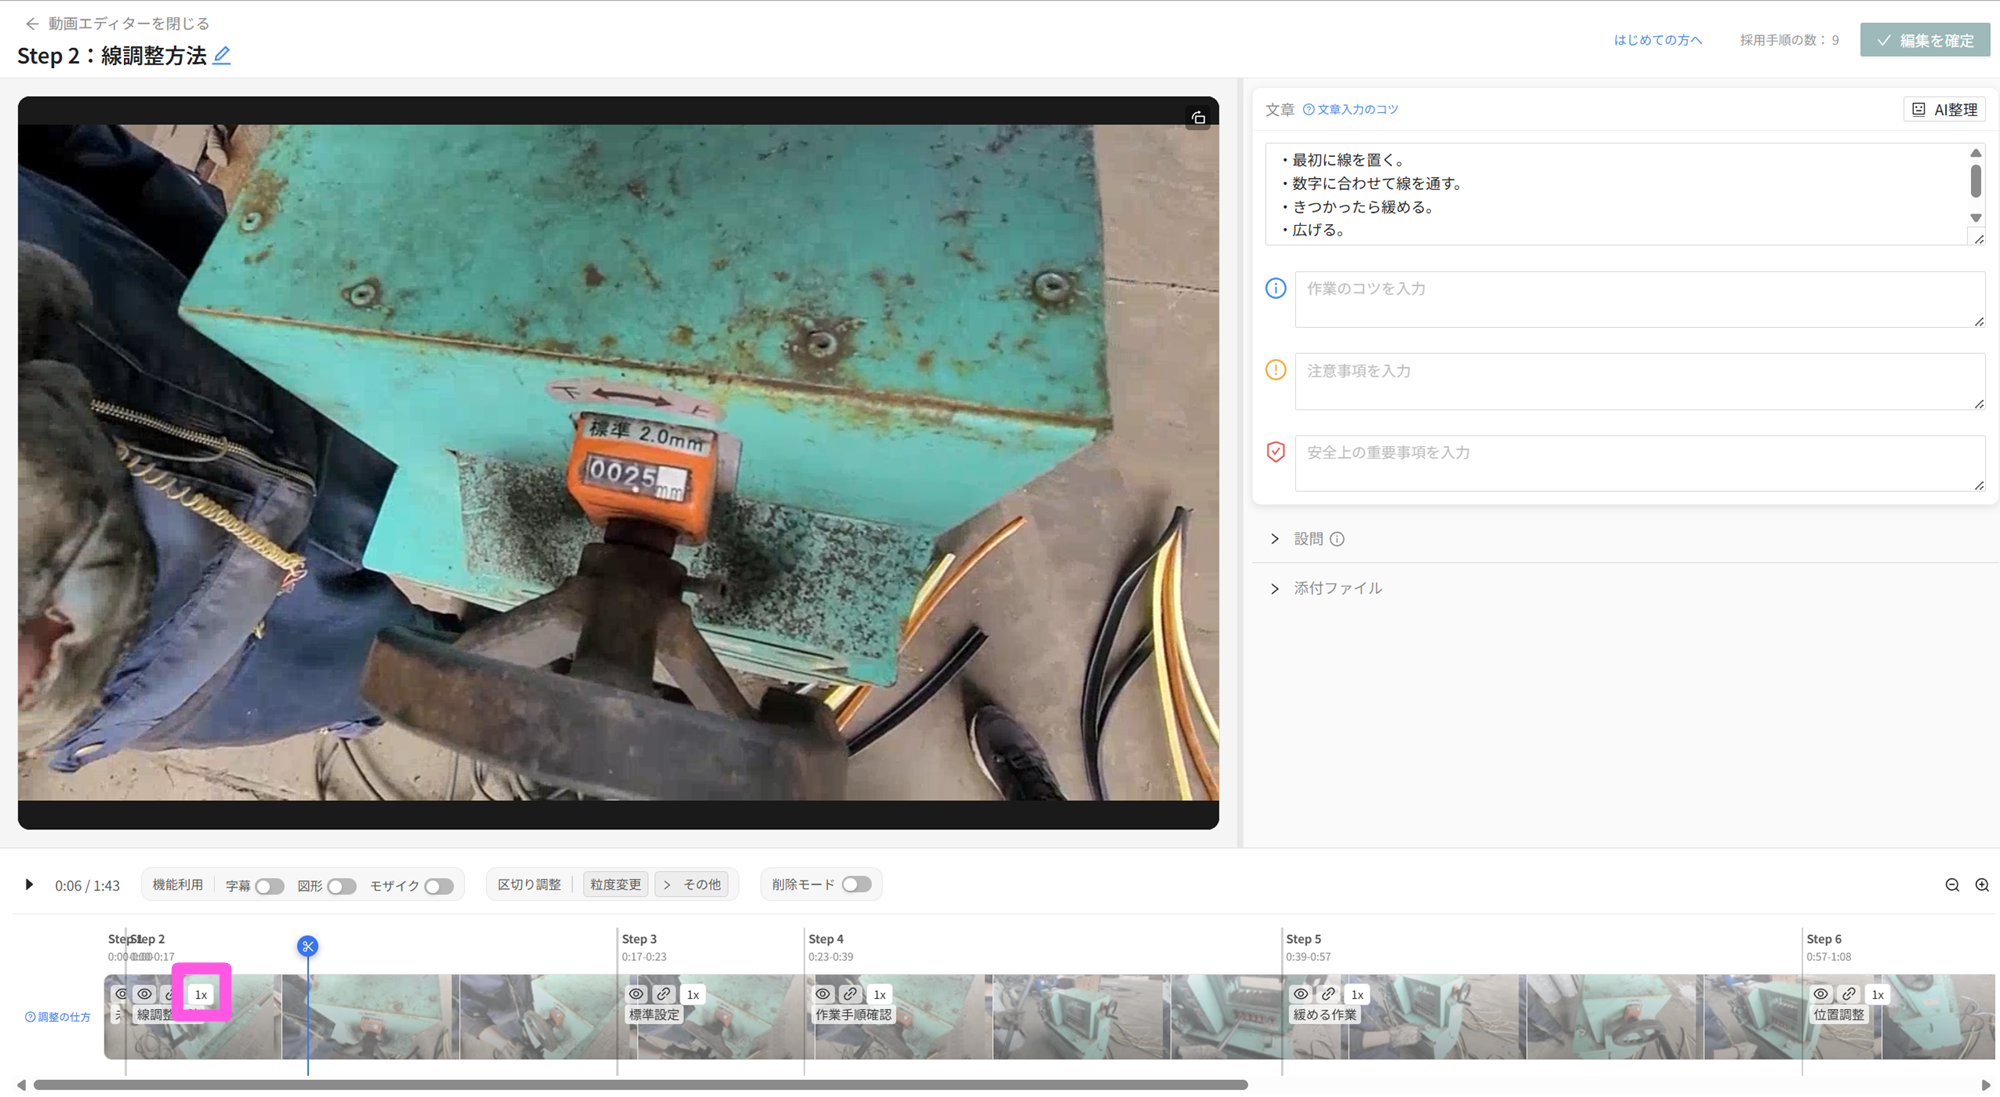Open the その他 options expander

point(694,885)
